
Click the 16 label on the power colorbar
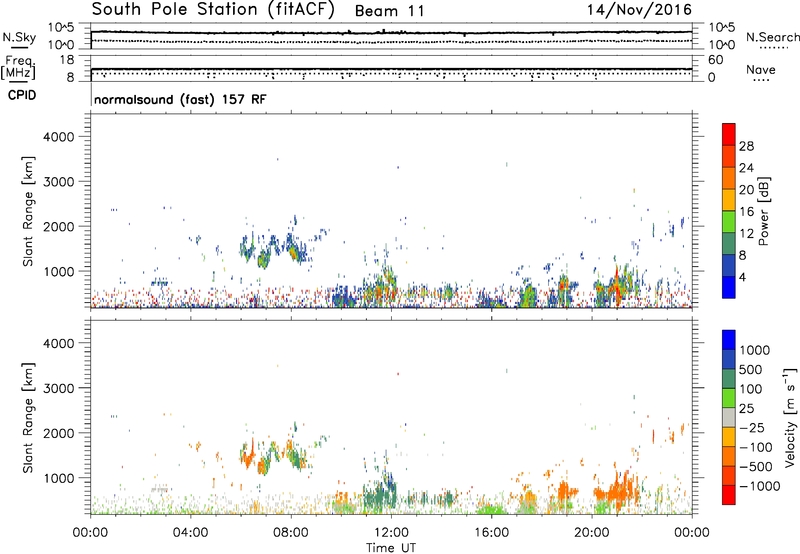tap(746, 212)
